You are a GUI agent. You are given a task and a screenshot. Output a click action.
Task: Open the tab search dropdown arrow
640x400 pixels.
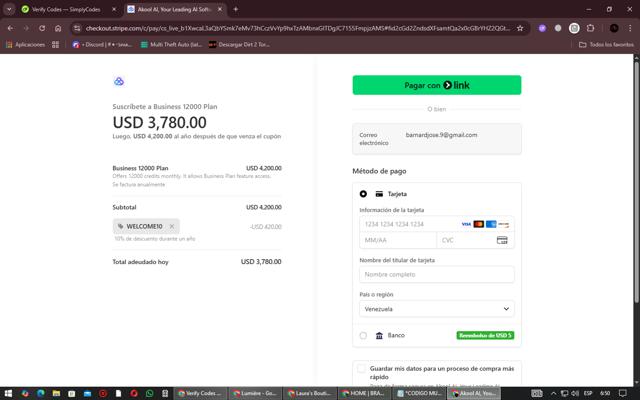pyautogui.click(x=9, y=9)
